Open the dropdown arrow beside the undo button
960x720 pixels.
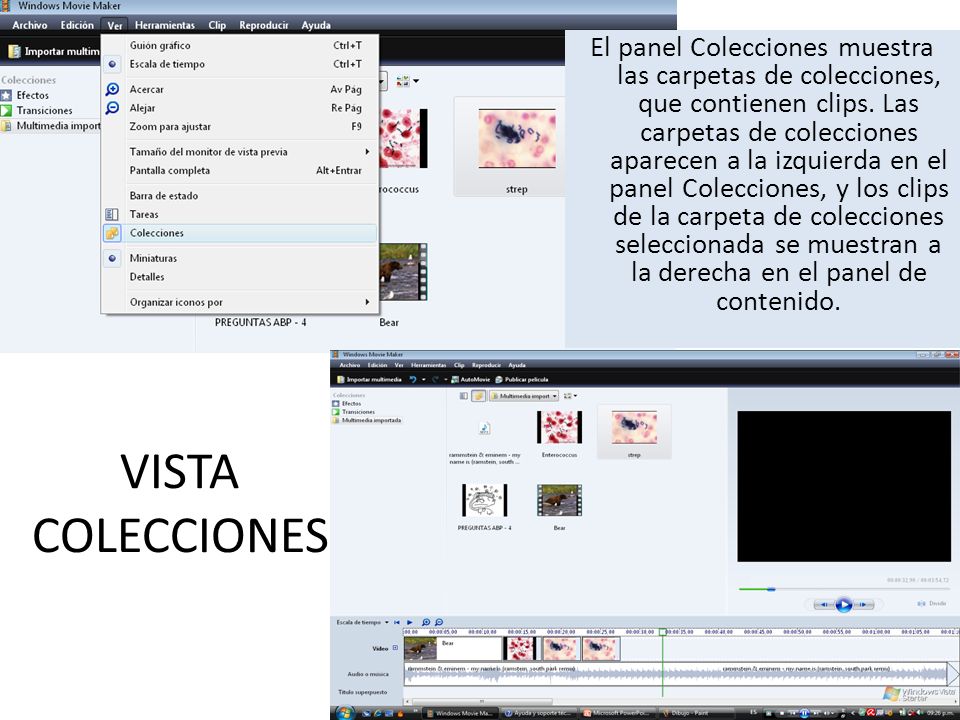[x=423, y=380]
